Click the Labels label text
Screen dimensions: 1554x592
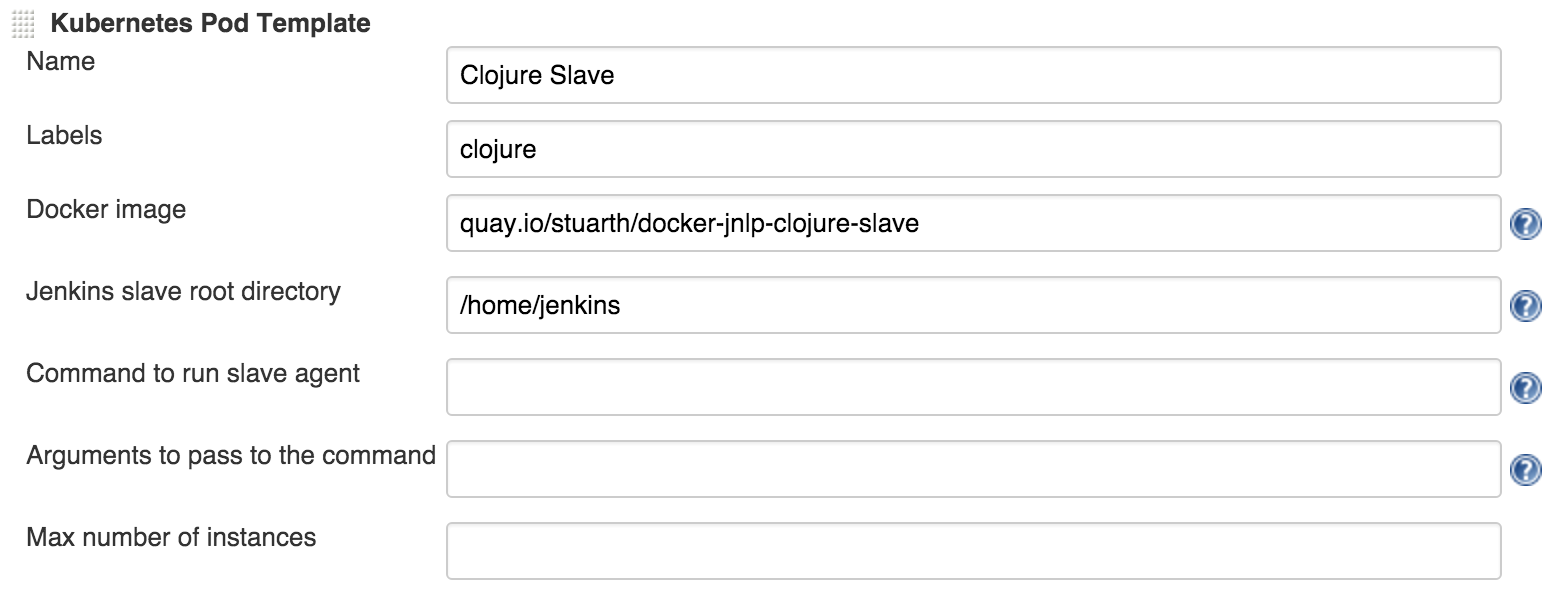click(64, 136)
